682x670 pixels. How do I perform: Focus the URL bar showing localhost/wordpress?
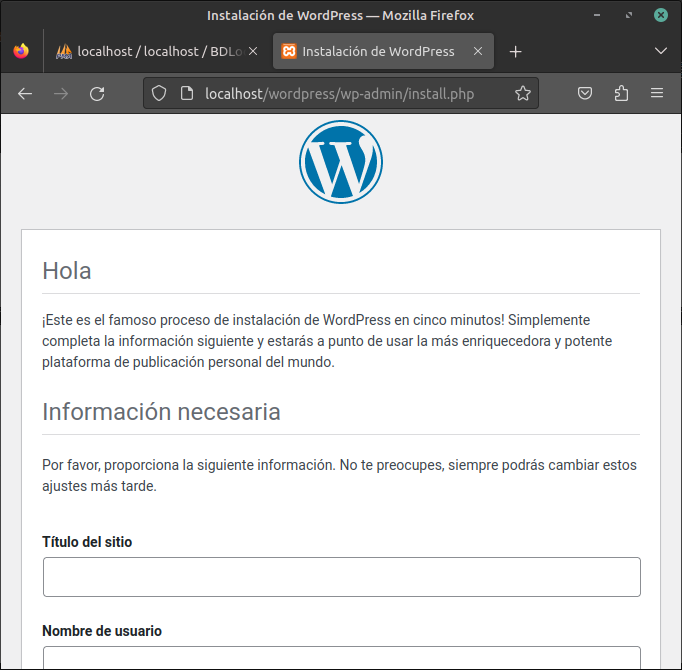(x=339, y=94)
